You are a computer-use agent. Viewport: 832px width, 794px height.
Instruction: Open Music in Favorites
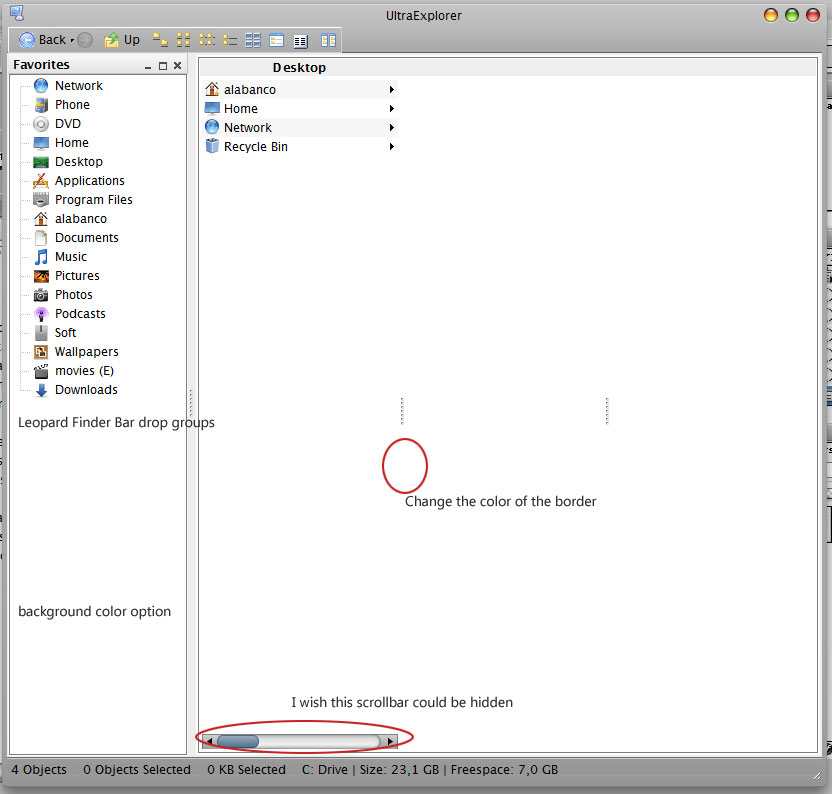point(71,257)
